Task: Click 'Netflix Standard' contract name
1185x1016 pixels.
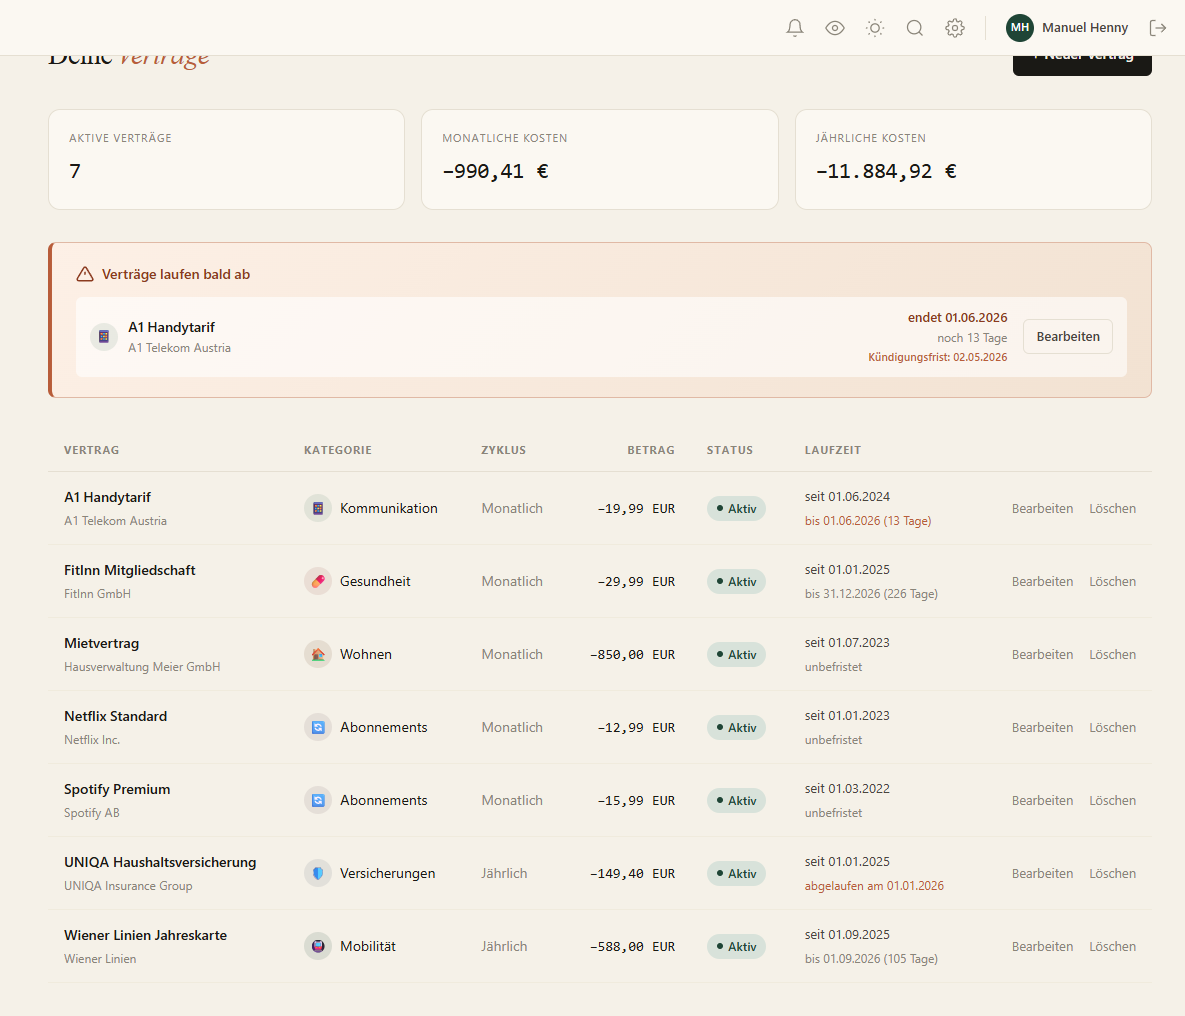Action: click(116, 716)
